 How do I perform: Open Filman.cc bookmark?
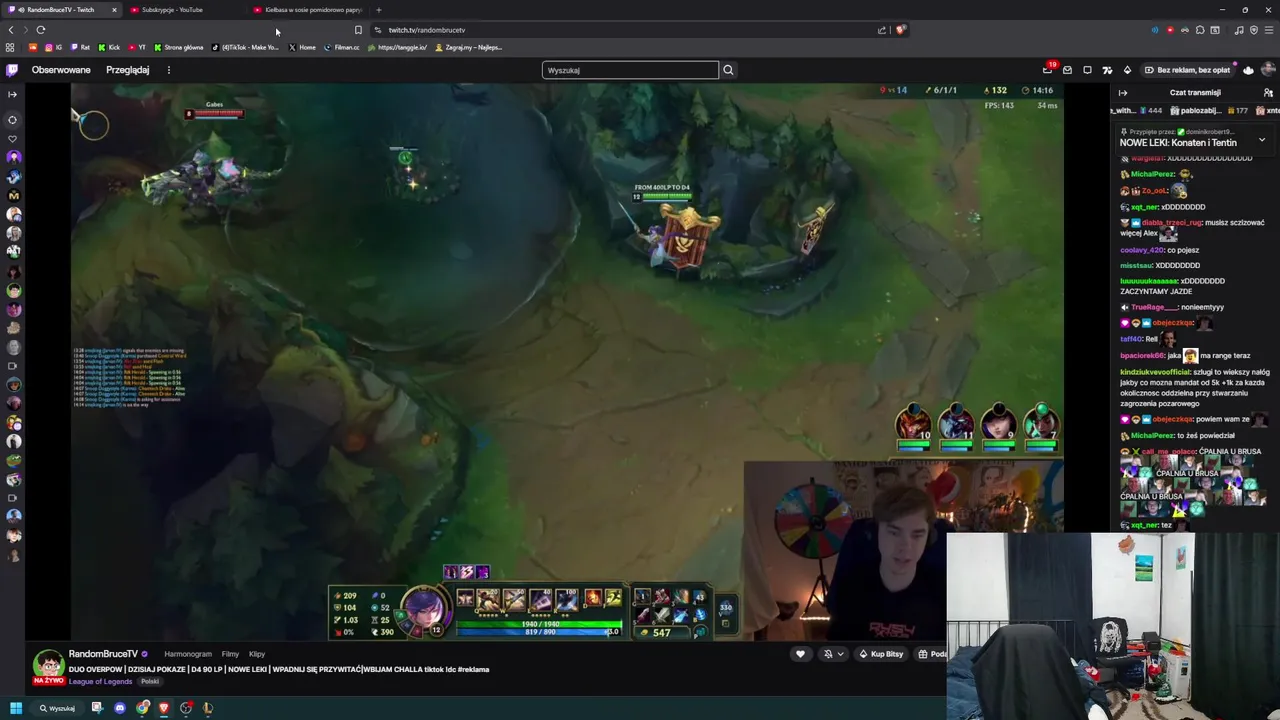click(341, 47)
